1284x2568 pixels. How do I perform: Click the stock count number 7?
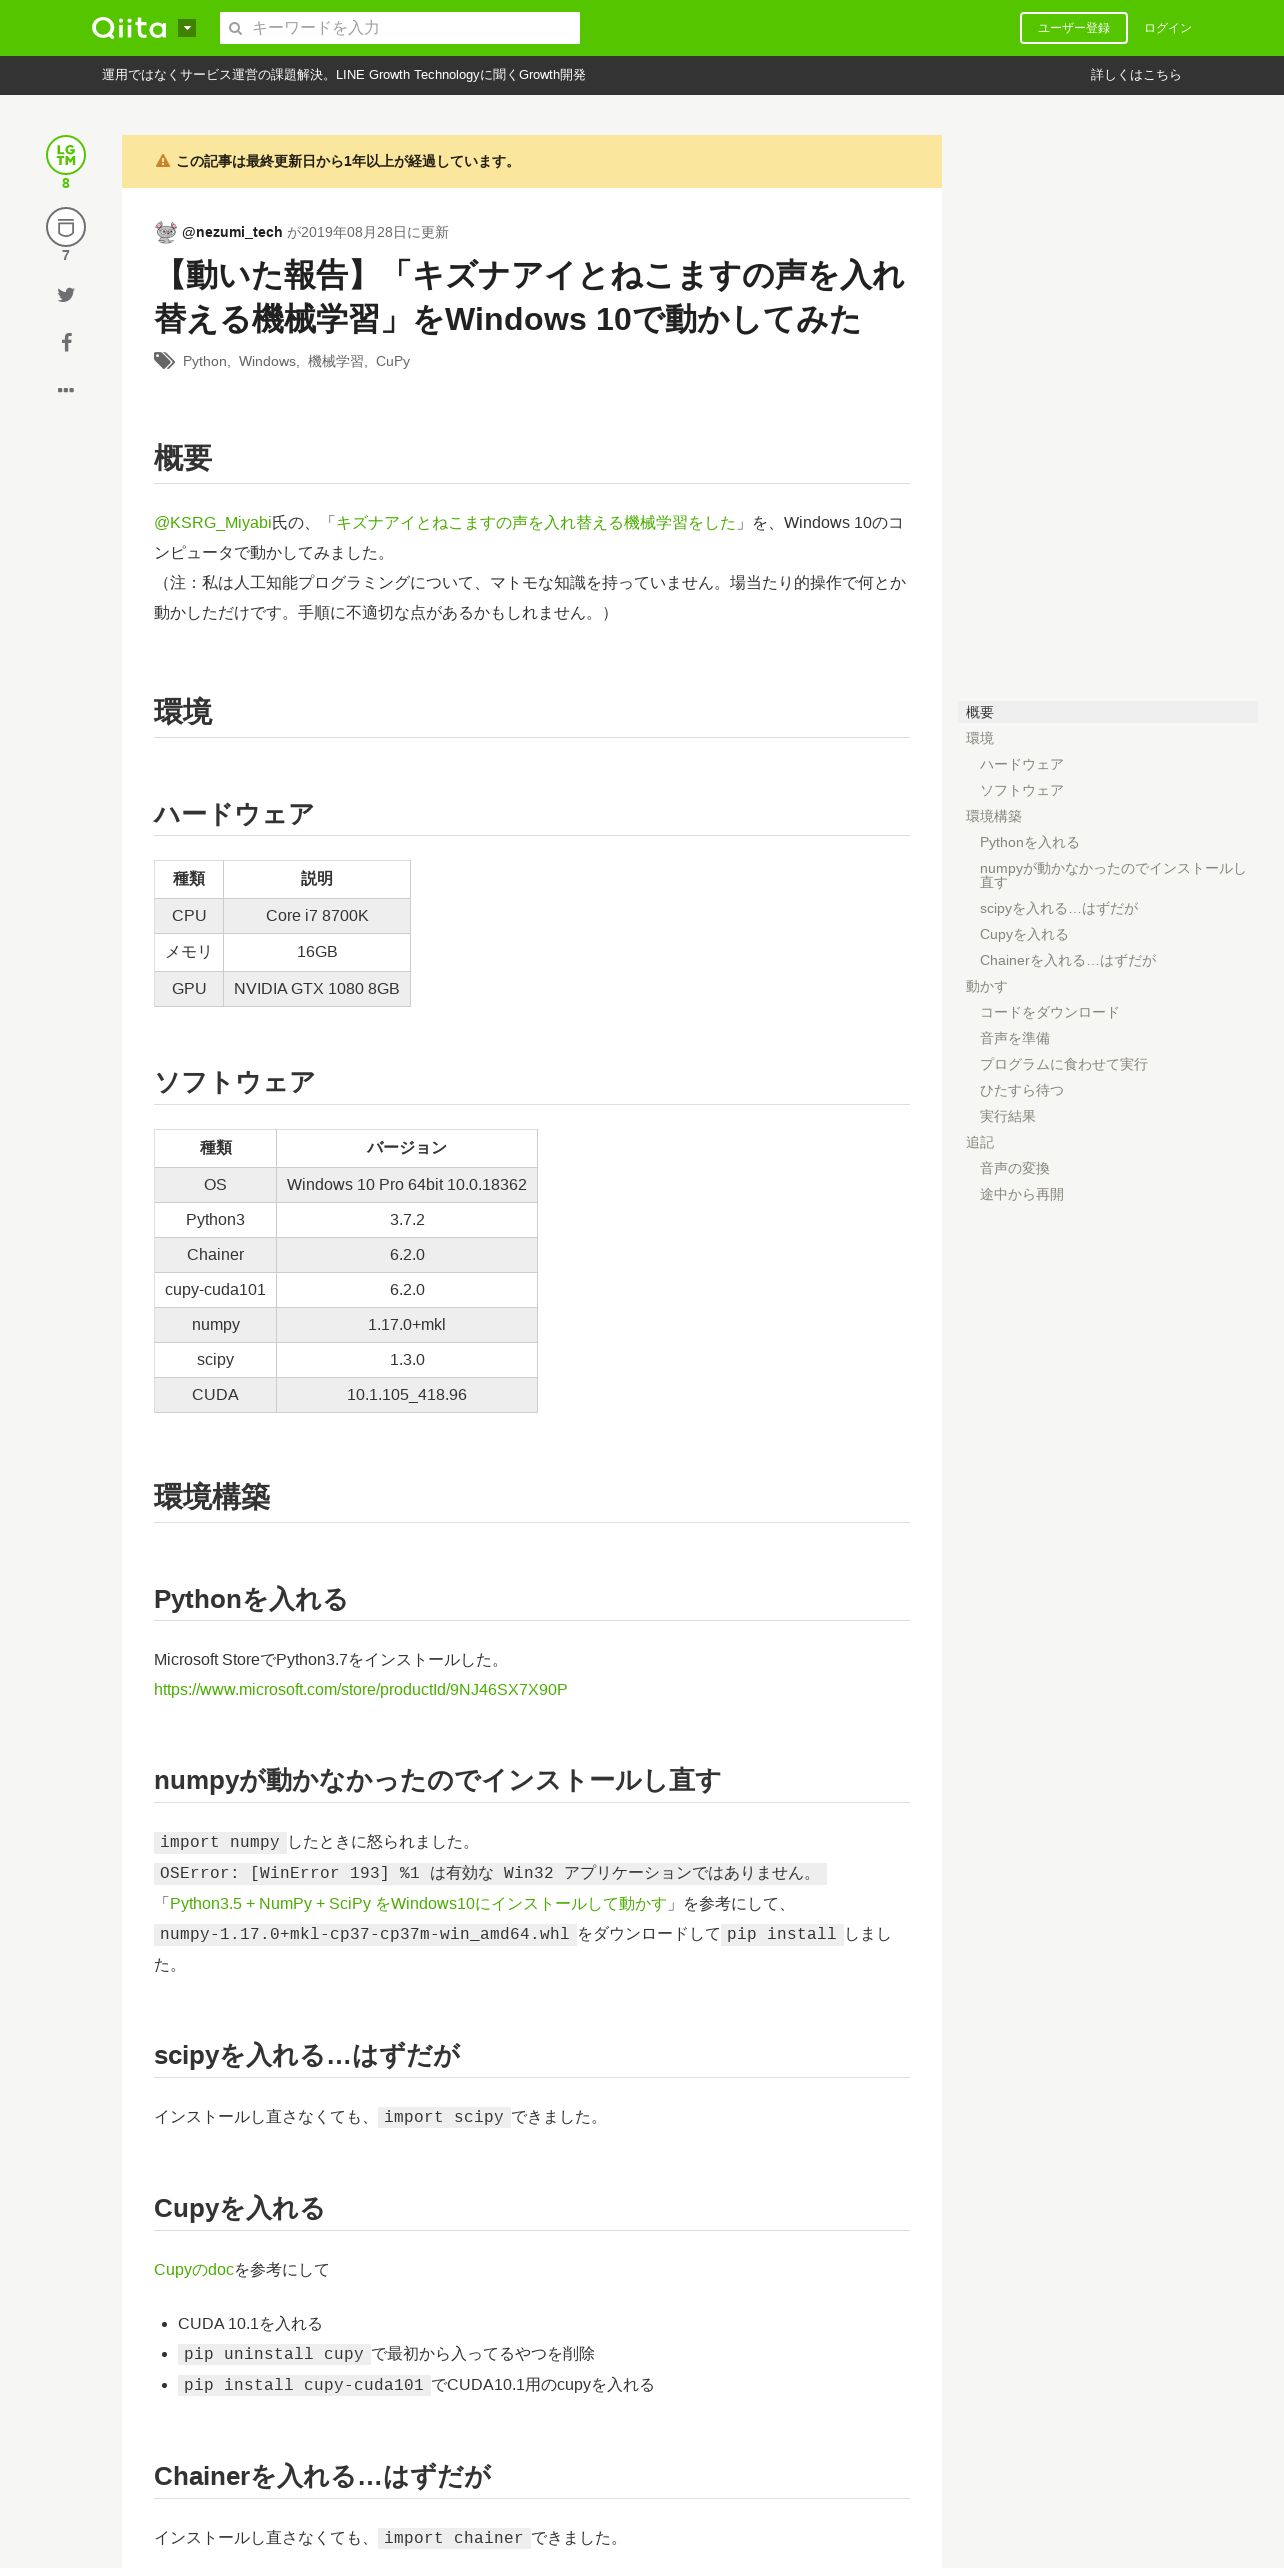coord(66,255)
